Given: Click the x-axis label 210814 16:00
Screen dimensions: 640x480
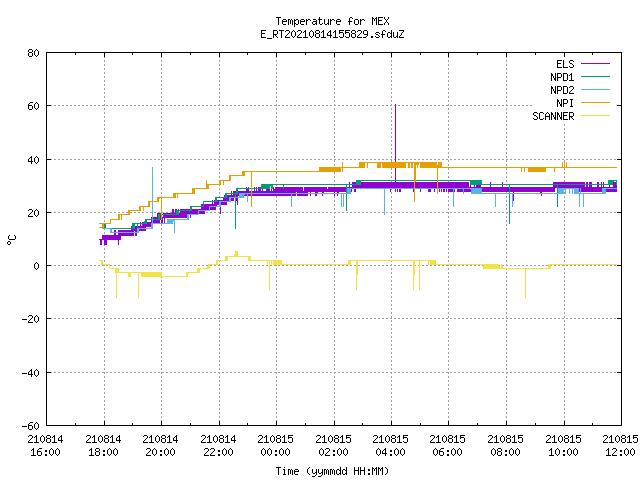Looking at the screenshot, I should pyautogui.click(x=45, y=445).
